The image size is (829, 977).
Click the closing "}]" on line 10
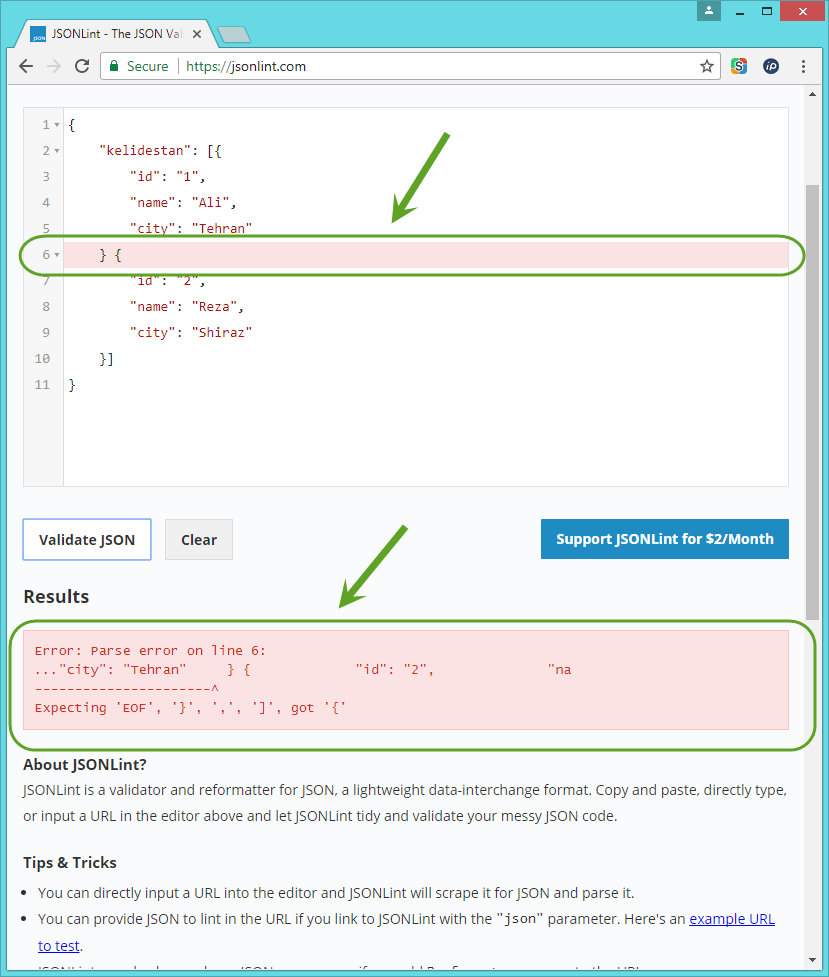point(107,359)
